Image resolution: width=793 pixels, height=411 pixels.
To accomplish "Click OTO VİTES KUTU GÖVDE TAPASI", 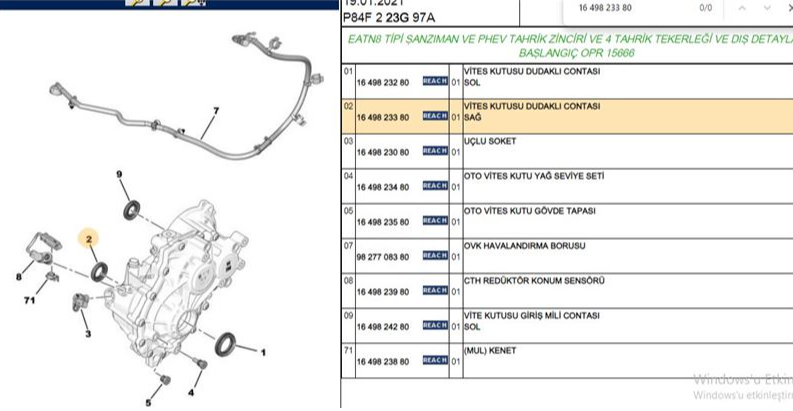I will point(530,211).
